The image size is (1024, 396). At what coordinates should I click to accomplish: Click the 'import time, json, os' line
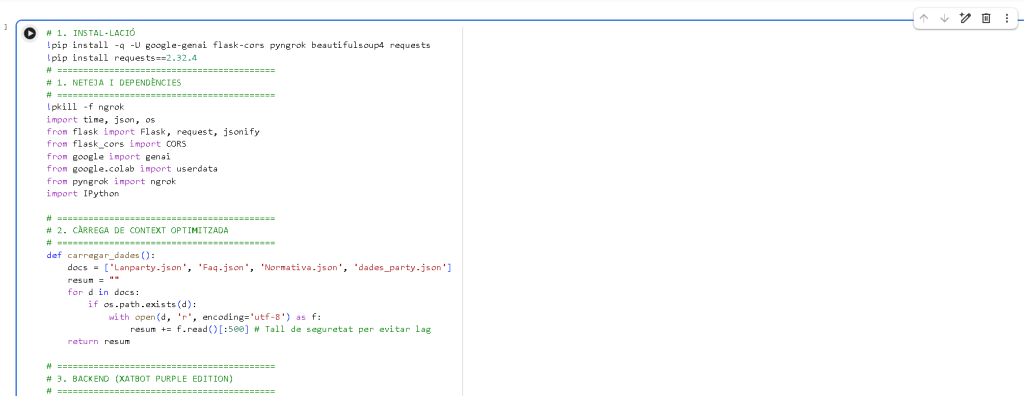click(101, 120)
